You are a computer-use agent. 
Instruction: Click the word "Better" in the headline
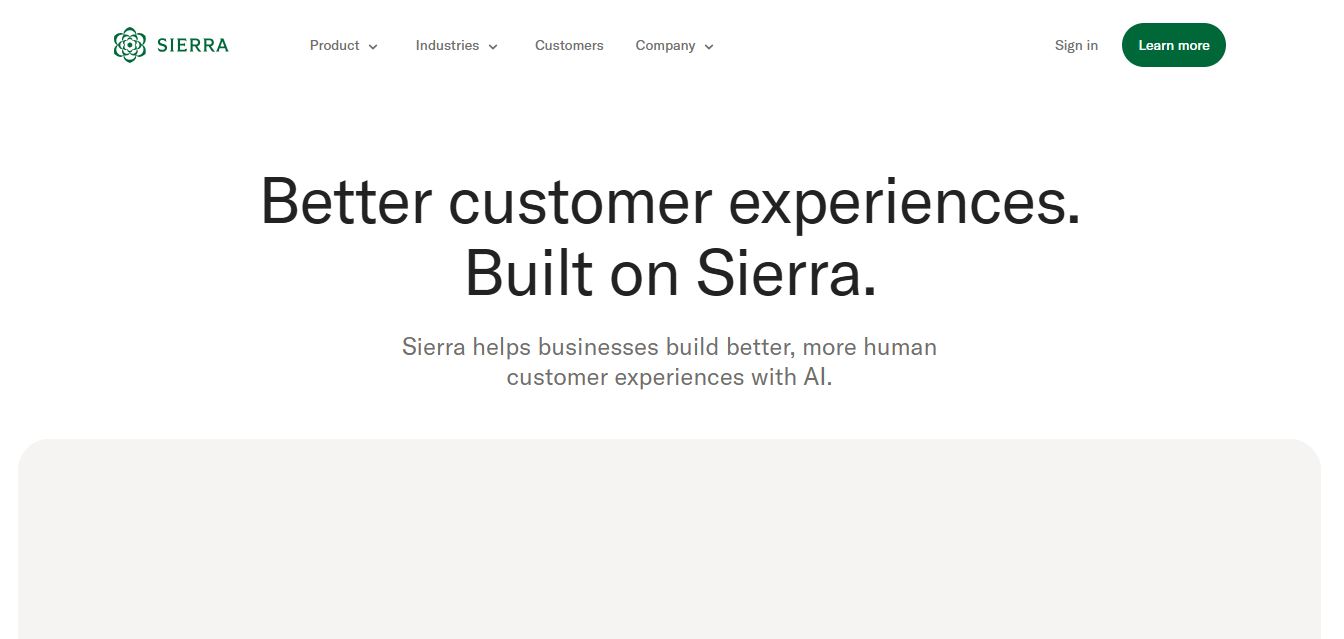tap(346, 201)
